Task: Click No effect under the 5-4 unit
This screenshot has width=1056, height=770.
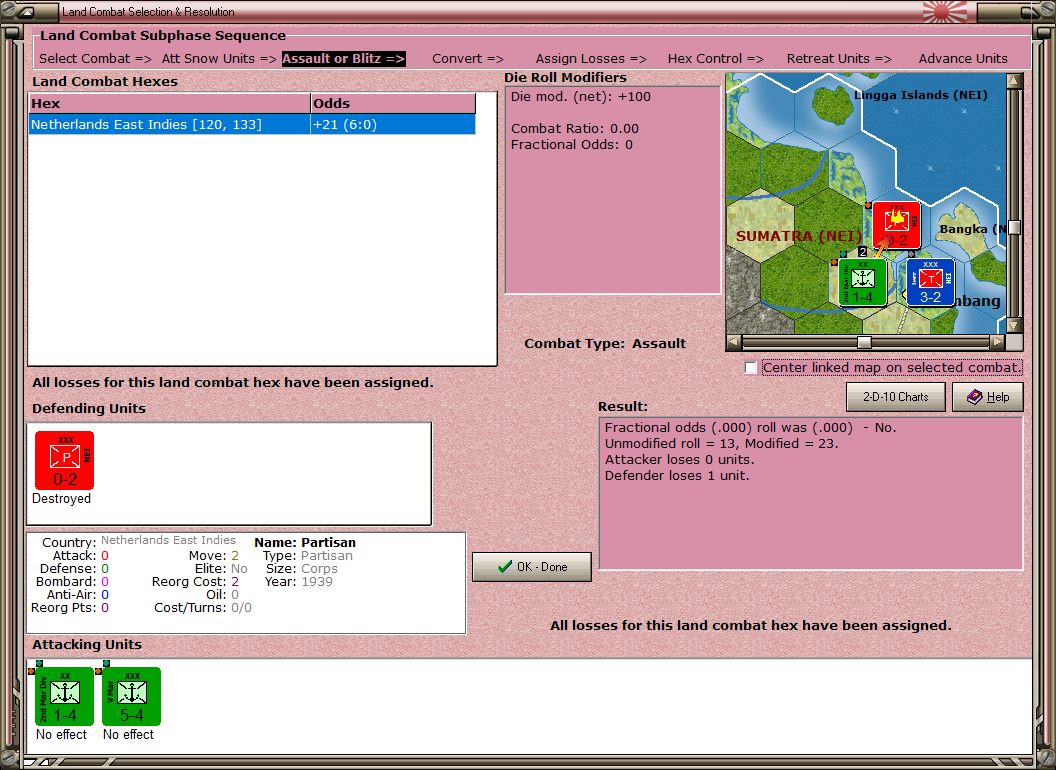Action: click(x=128, y=734)
